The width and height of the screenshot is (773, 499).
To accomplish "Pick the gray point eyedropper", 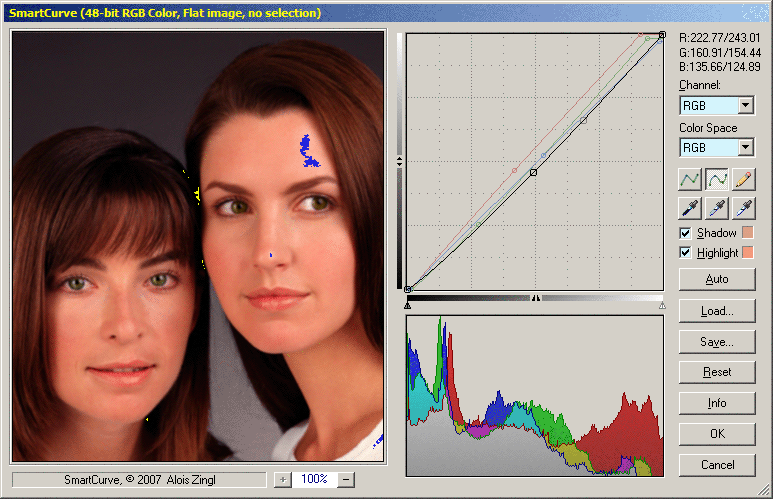I will tap(717, 208).
